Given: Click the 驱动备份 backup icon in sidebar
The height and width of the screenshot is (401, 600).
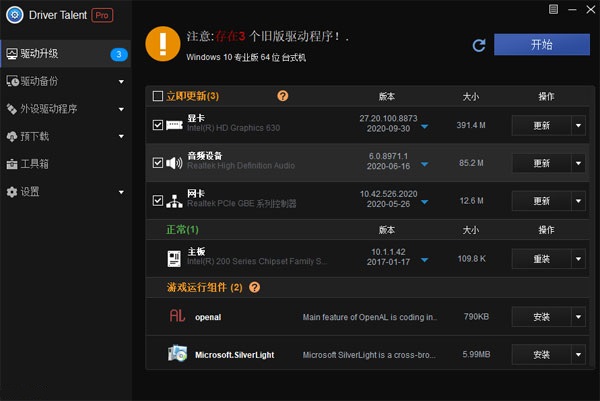Looking at the screenshot, I should click(x=12, y=81).
